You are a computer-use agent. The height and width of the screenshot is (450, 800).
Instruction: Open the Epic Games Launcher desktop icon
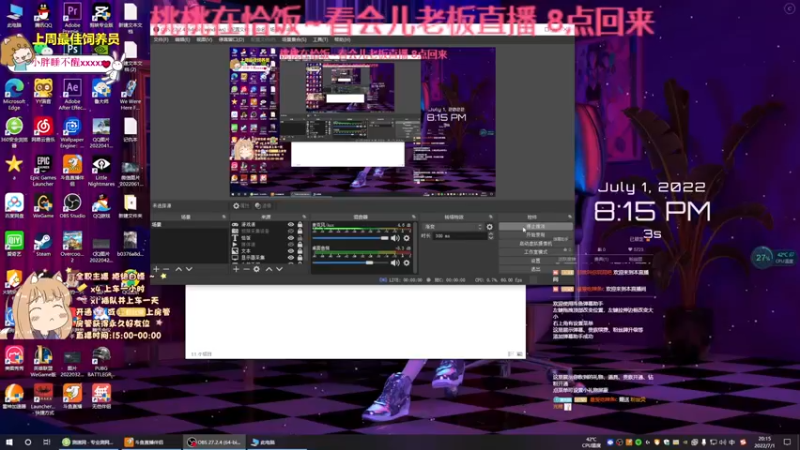(x=43, y=170)
